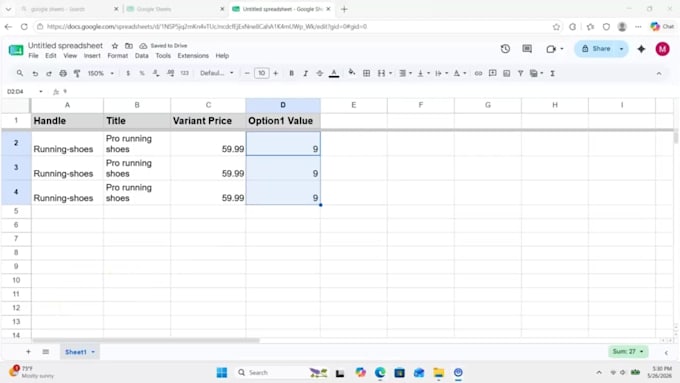The image size is (680, 383).
Task: Open the fill color picker
Action: pyautogui.click(x=352, y=73)
